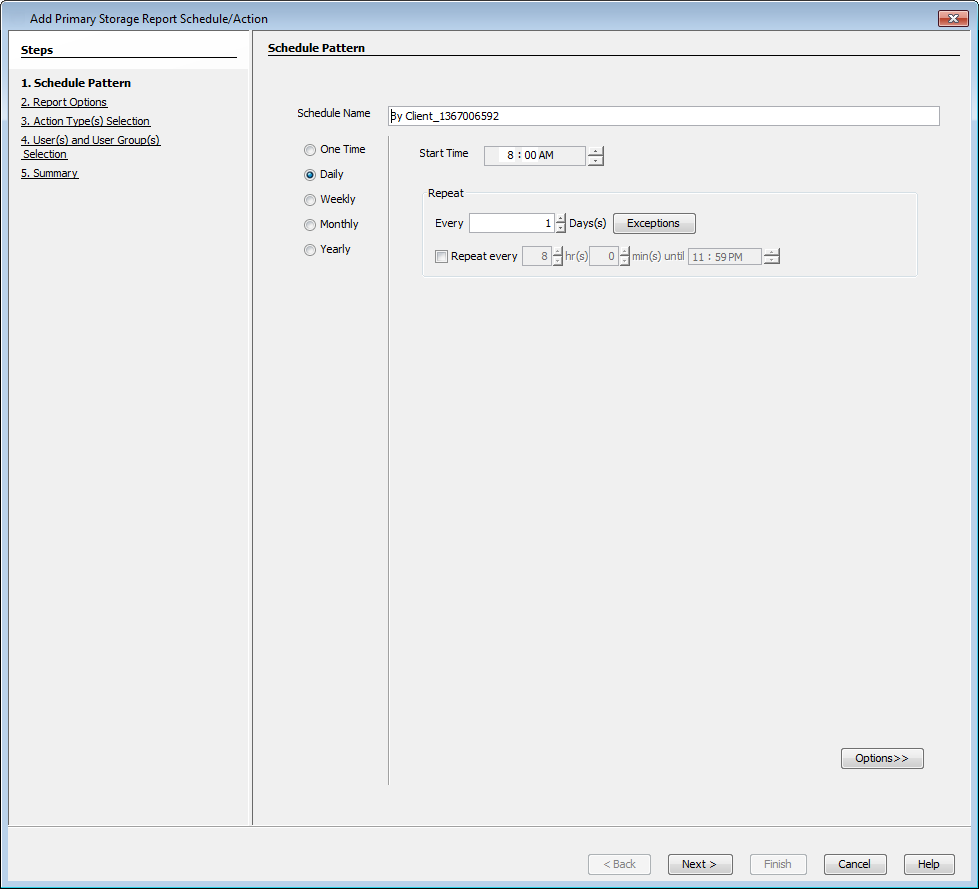This screenshot has width=979, height=889.
Task: Expand additional settings with Options>>
Action: pyautogui.click(x=881, y=758)
